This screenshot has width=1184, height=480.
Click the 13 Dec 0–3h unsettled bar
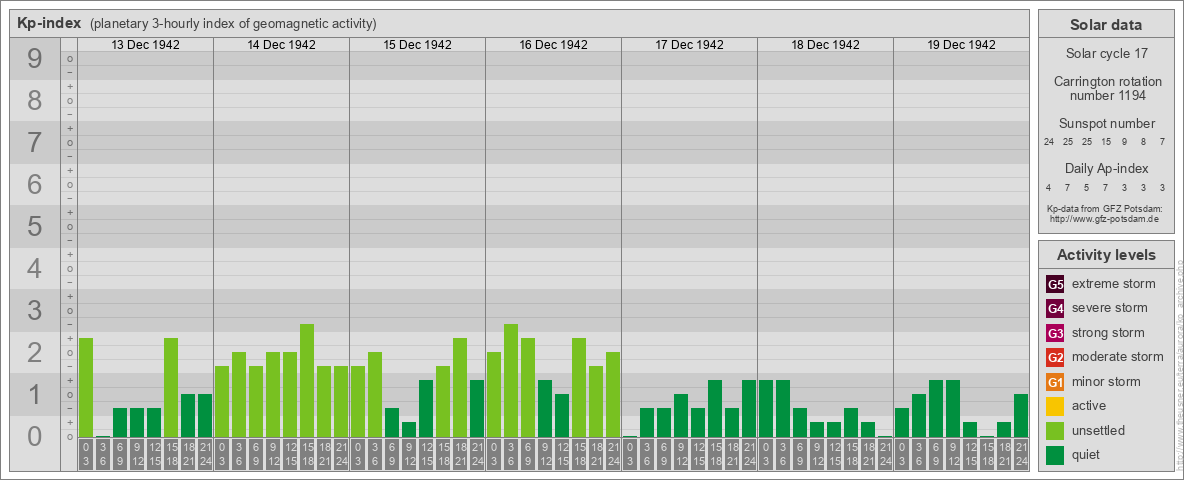click(86, 387)
